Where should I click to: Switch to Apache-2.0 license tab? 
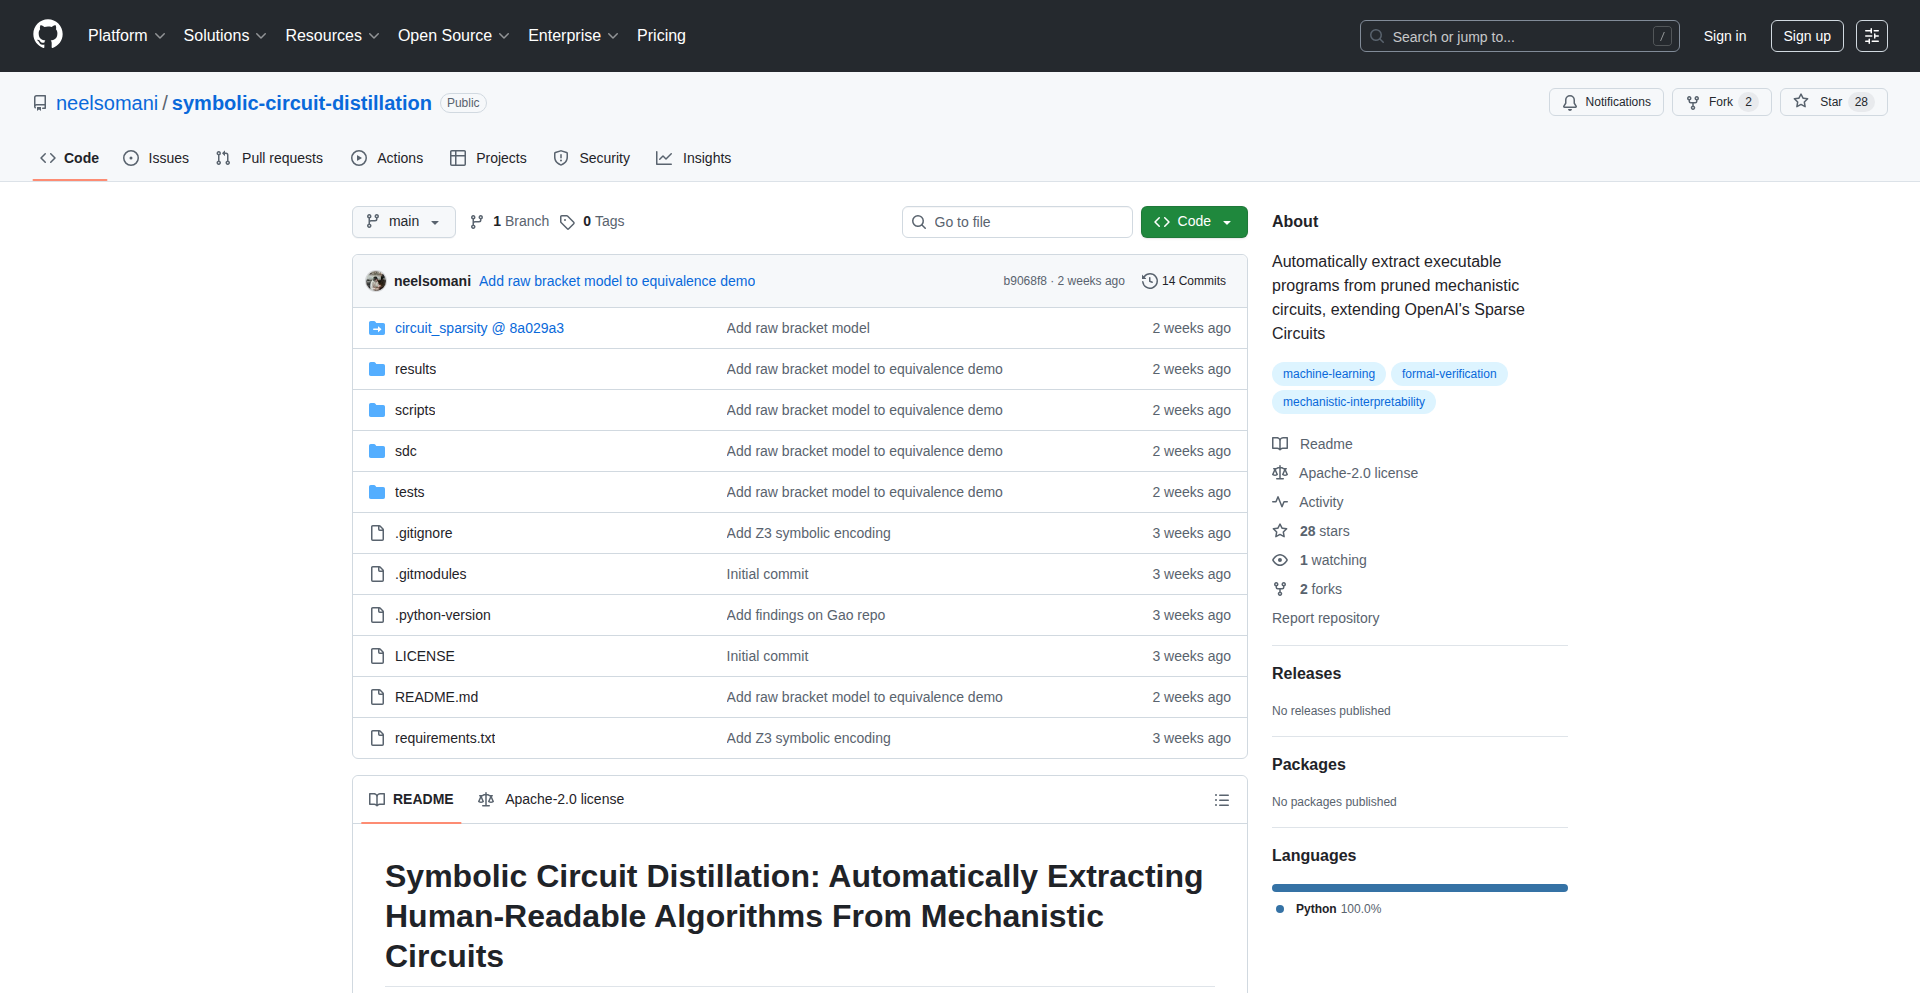click(x=552, y=799)
